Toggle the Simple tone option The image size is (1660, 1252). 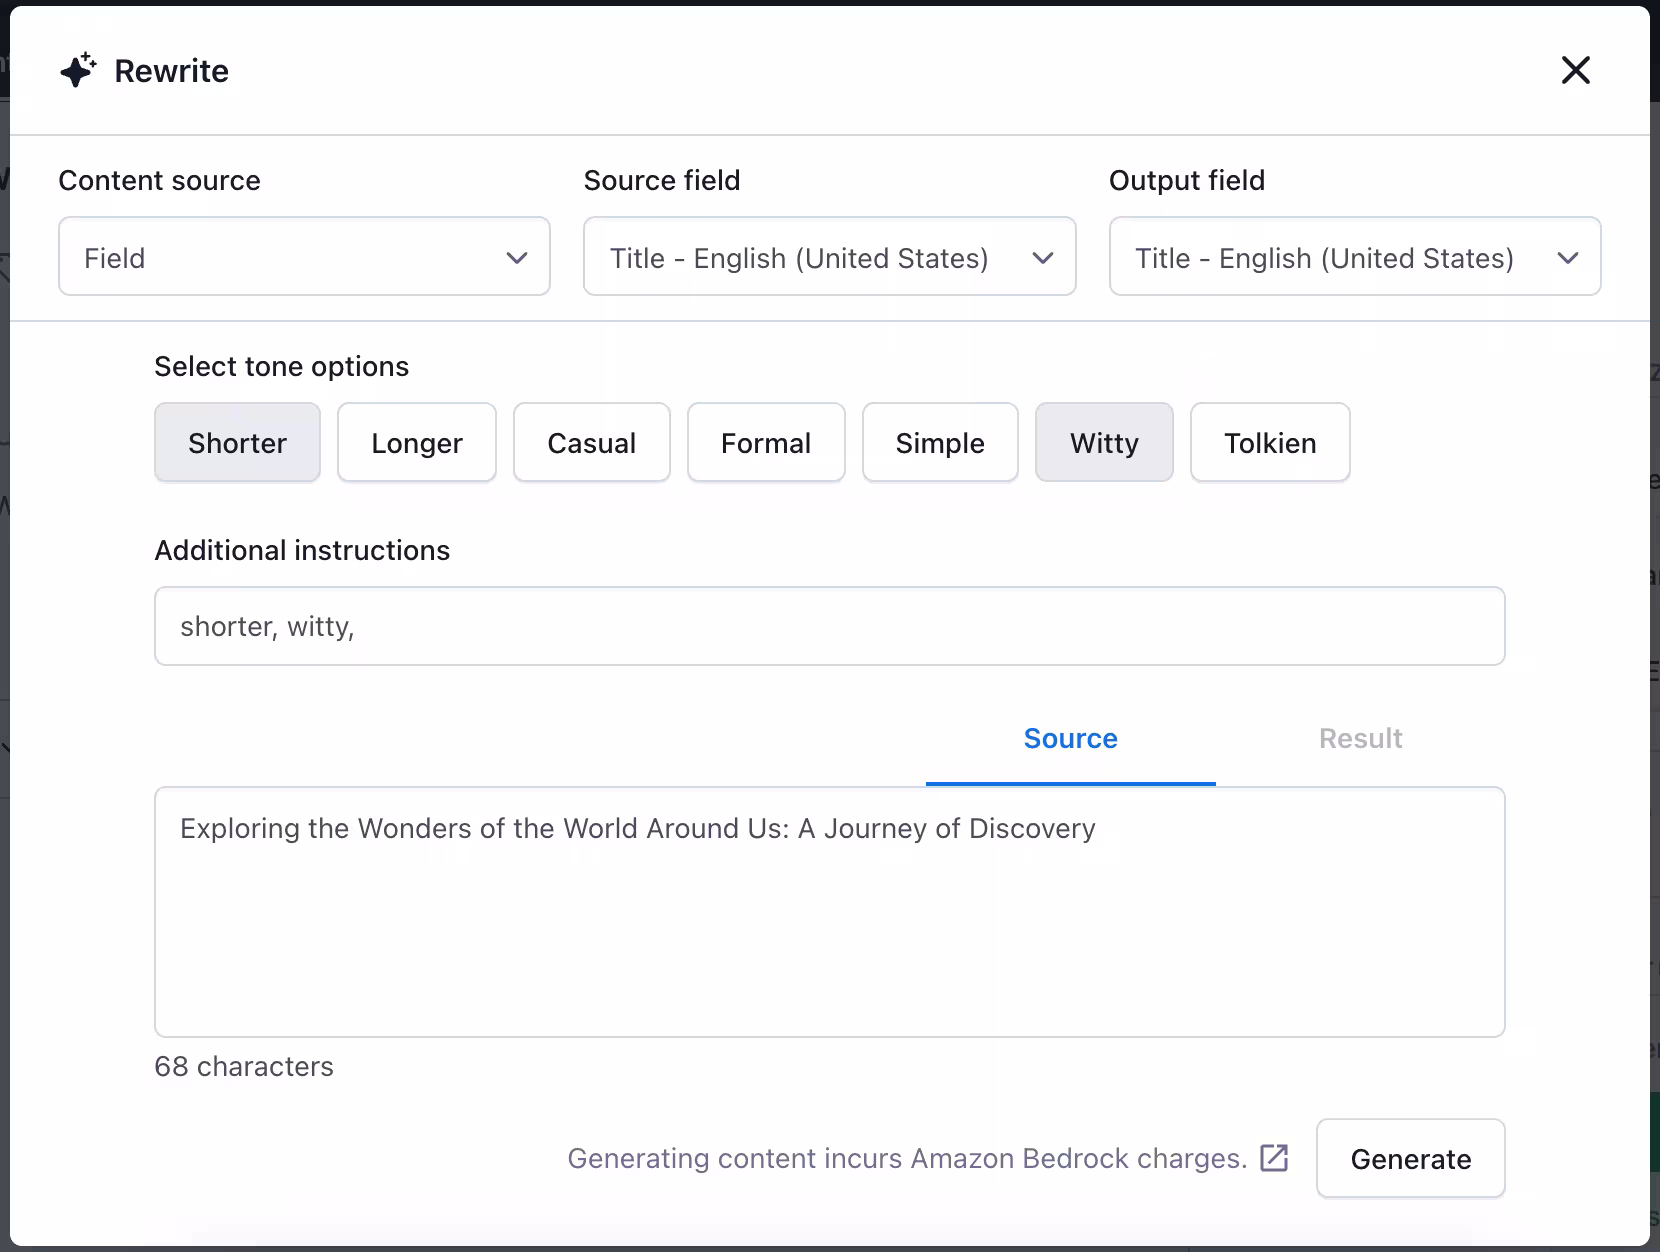940,442
